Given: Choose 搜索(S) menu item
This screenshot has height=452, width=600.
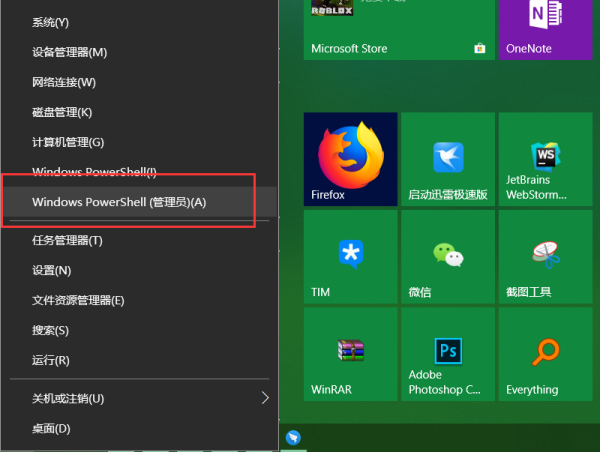Looking at the screenshot, I should [139, 330].
